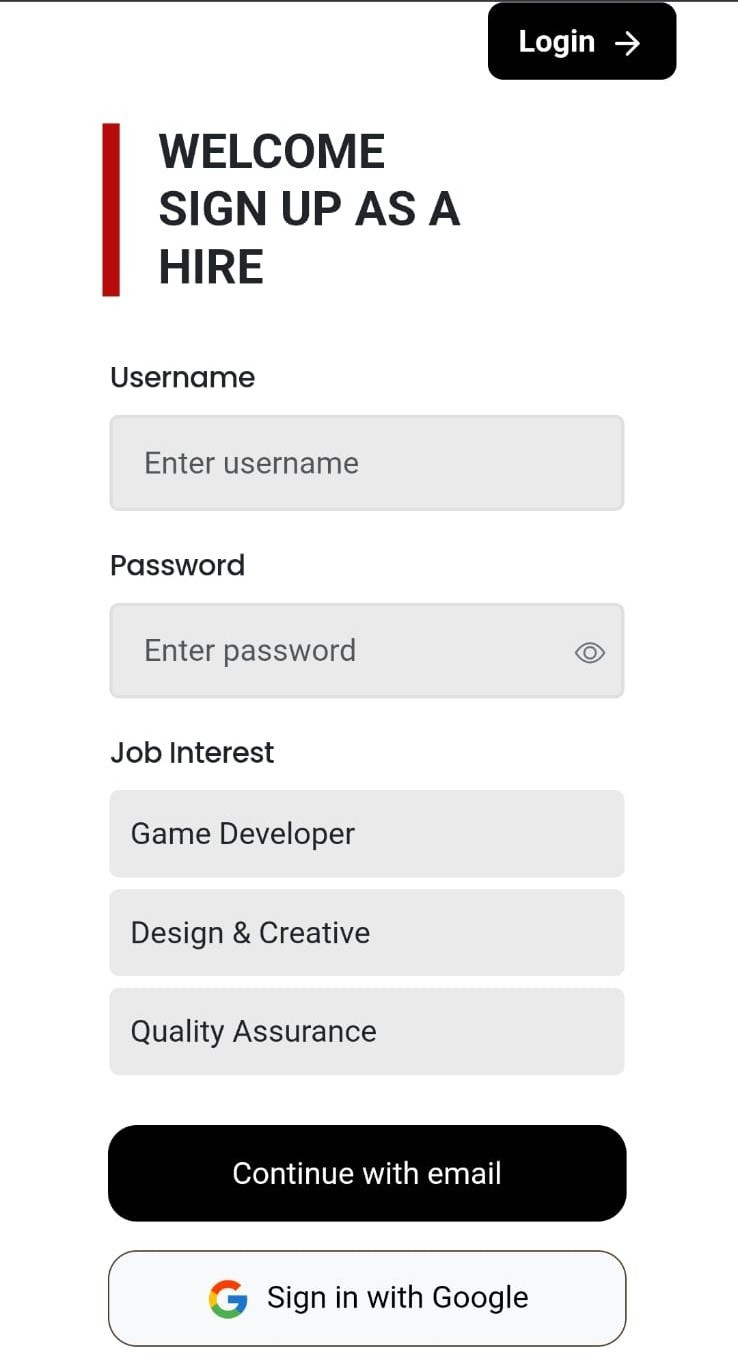Screen dimensions: 738x1357
Task: Click the word HIRE in the heading
Action: coord(211,267)
